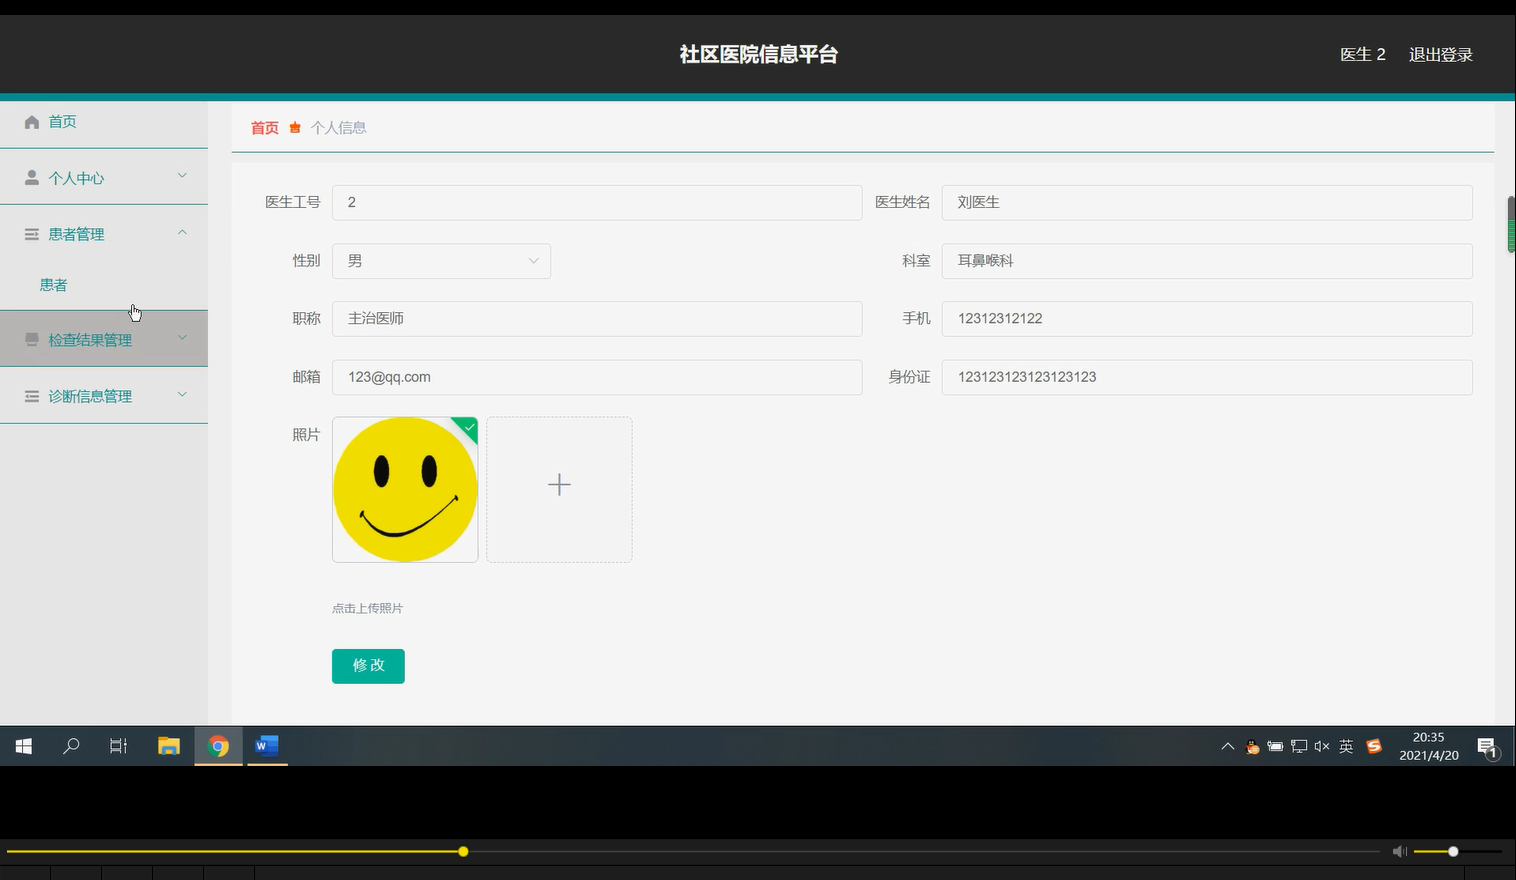
Task: Click the list icon next to 诊断信息管理
Action: (x=31, y=395)
